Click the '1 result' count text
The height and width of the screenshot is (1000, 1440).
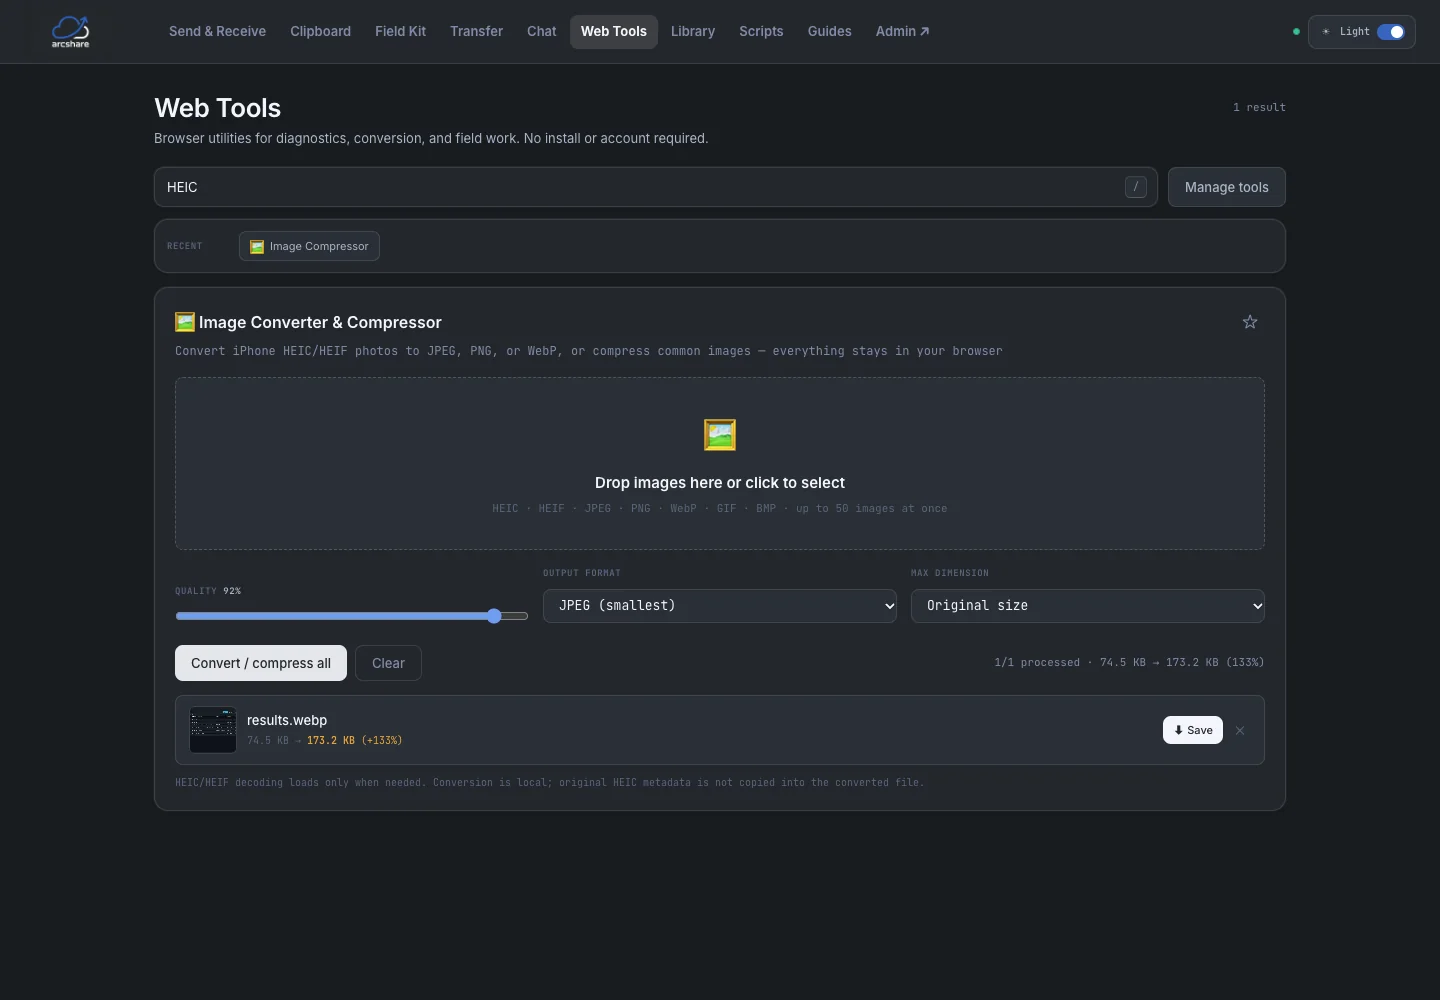[1259, 107]
